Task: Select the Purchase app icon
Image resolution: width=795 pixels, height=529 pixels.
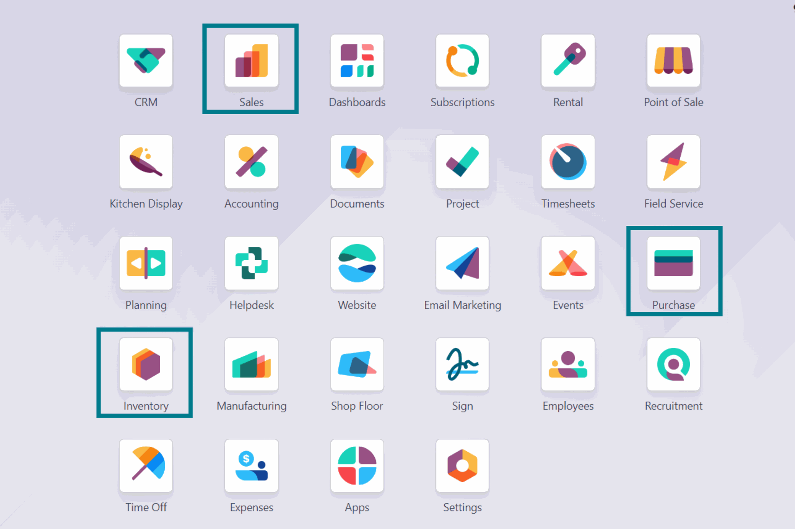Action: 673,263
